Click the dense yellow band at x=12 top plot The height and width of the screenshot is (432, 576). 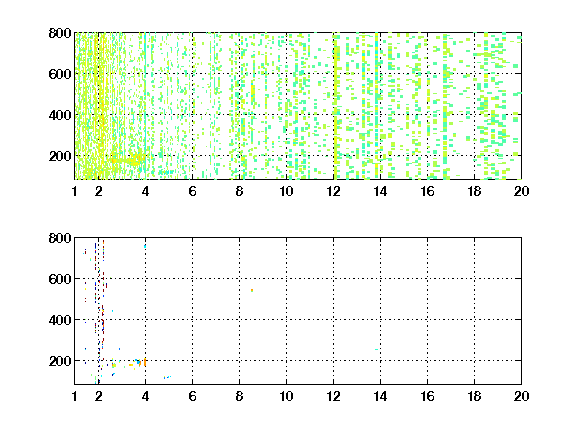coord(335,107)
